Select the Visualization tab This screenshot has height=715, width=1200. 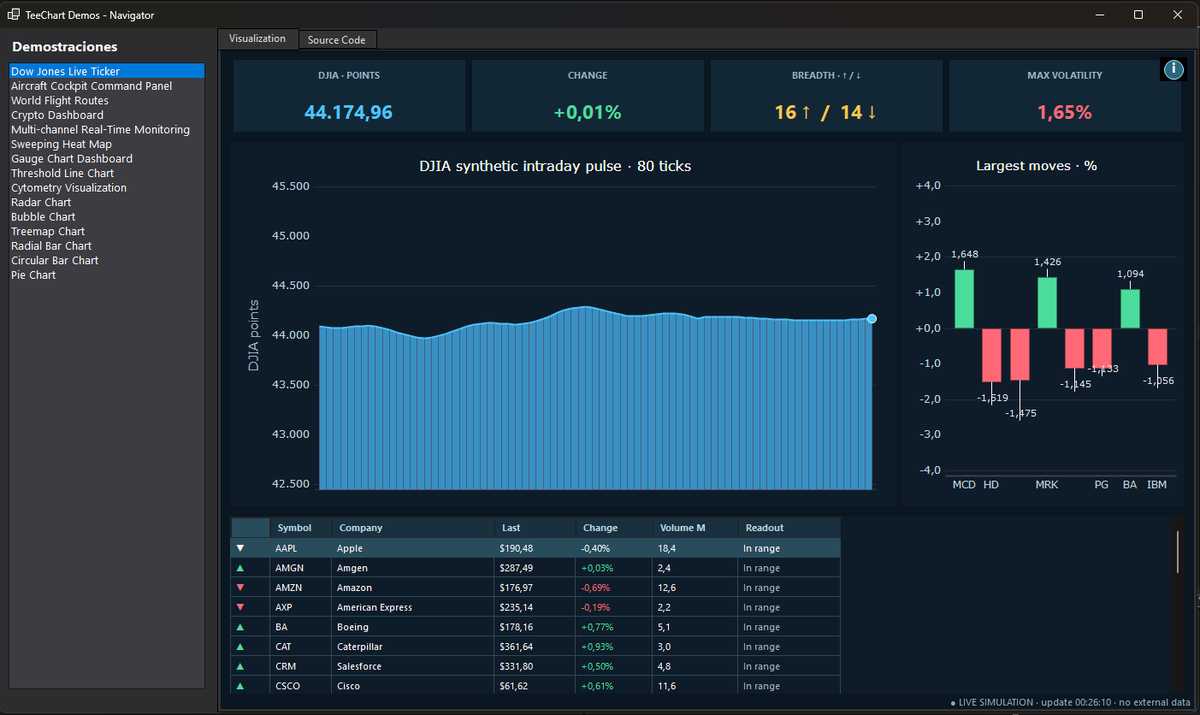coord(258,38)
